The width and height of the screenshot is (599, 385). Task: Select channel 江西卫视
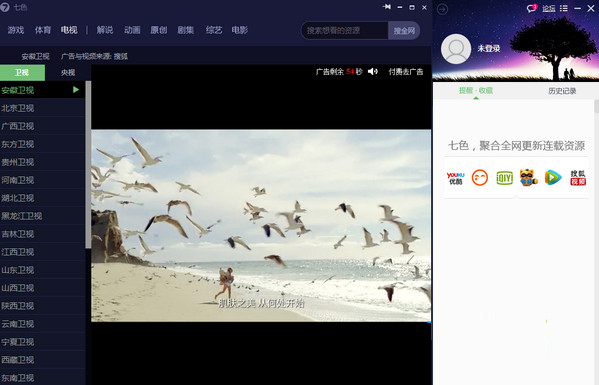pos(42,252)
